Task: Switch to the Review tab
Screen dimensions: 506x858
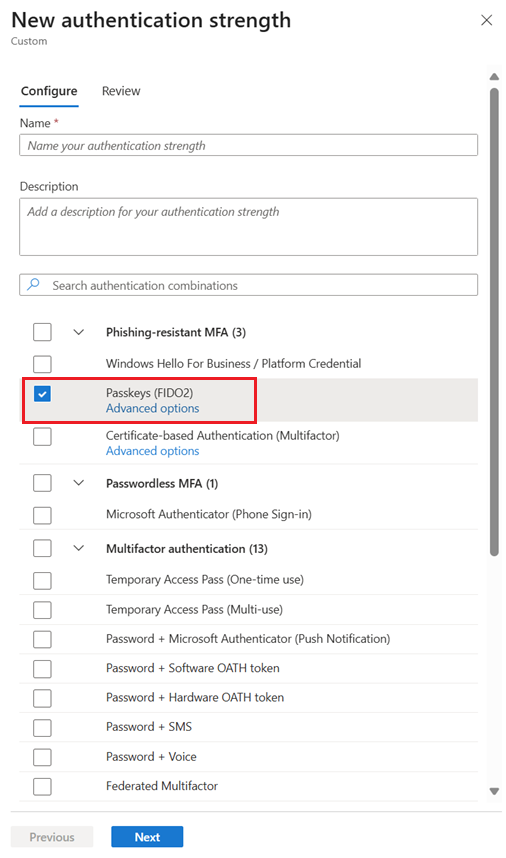Action: [x=121, y=91]
